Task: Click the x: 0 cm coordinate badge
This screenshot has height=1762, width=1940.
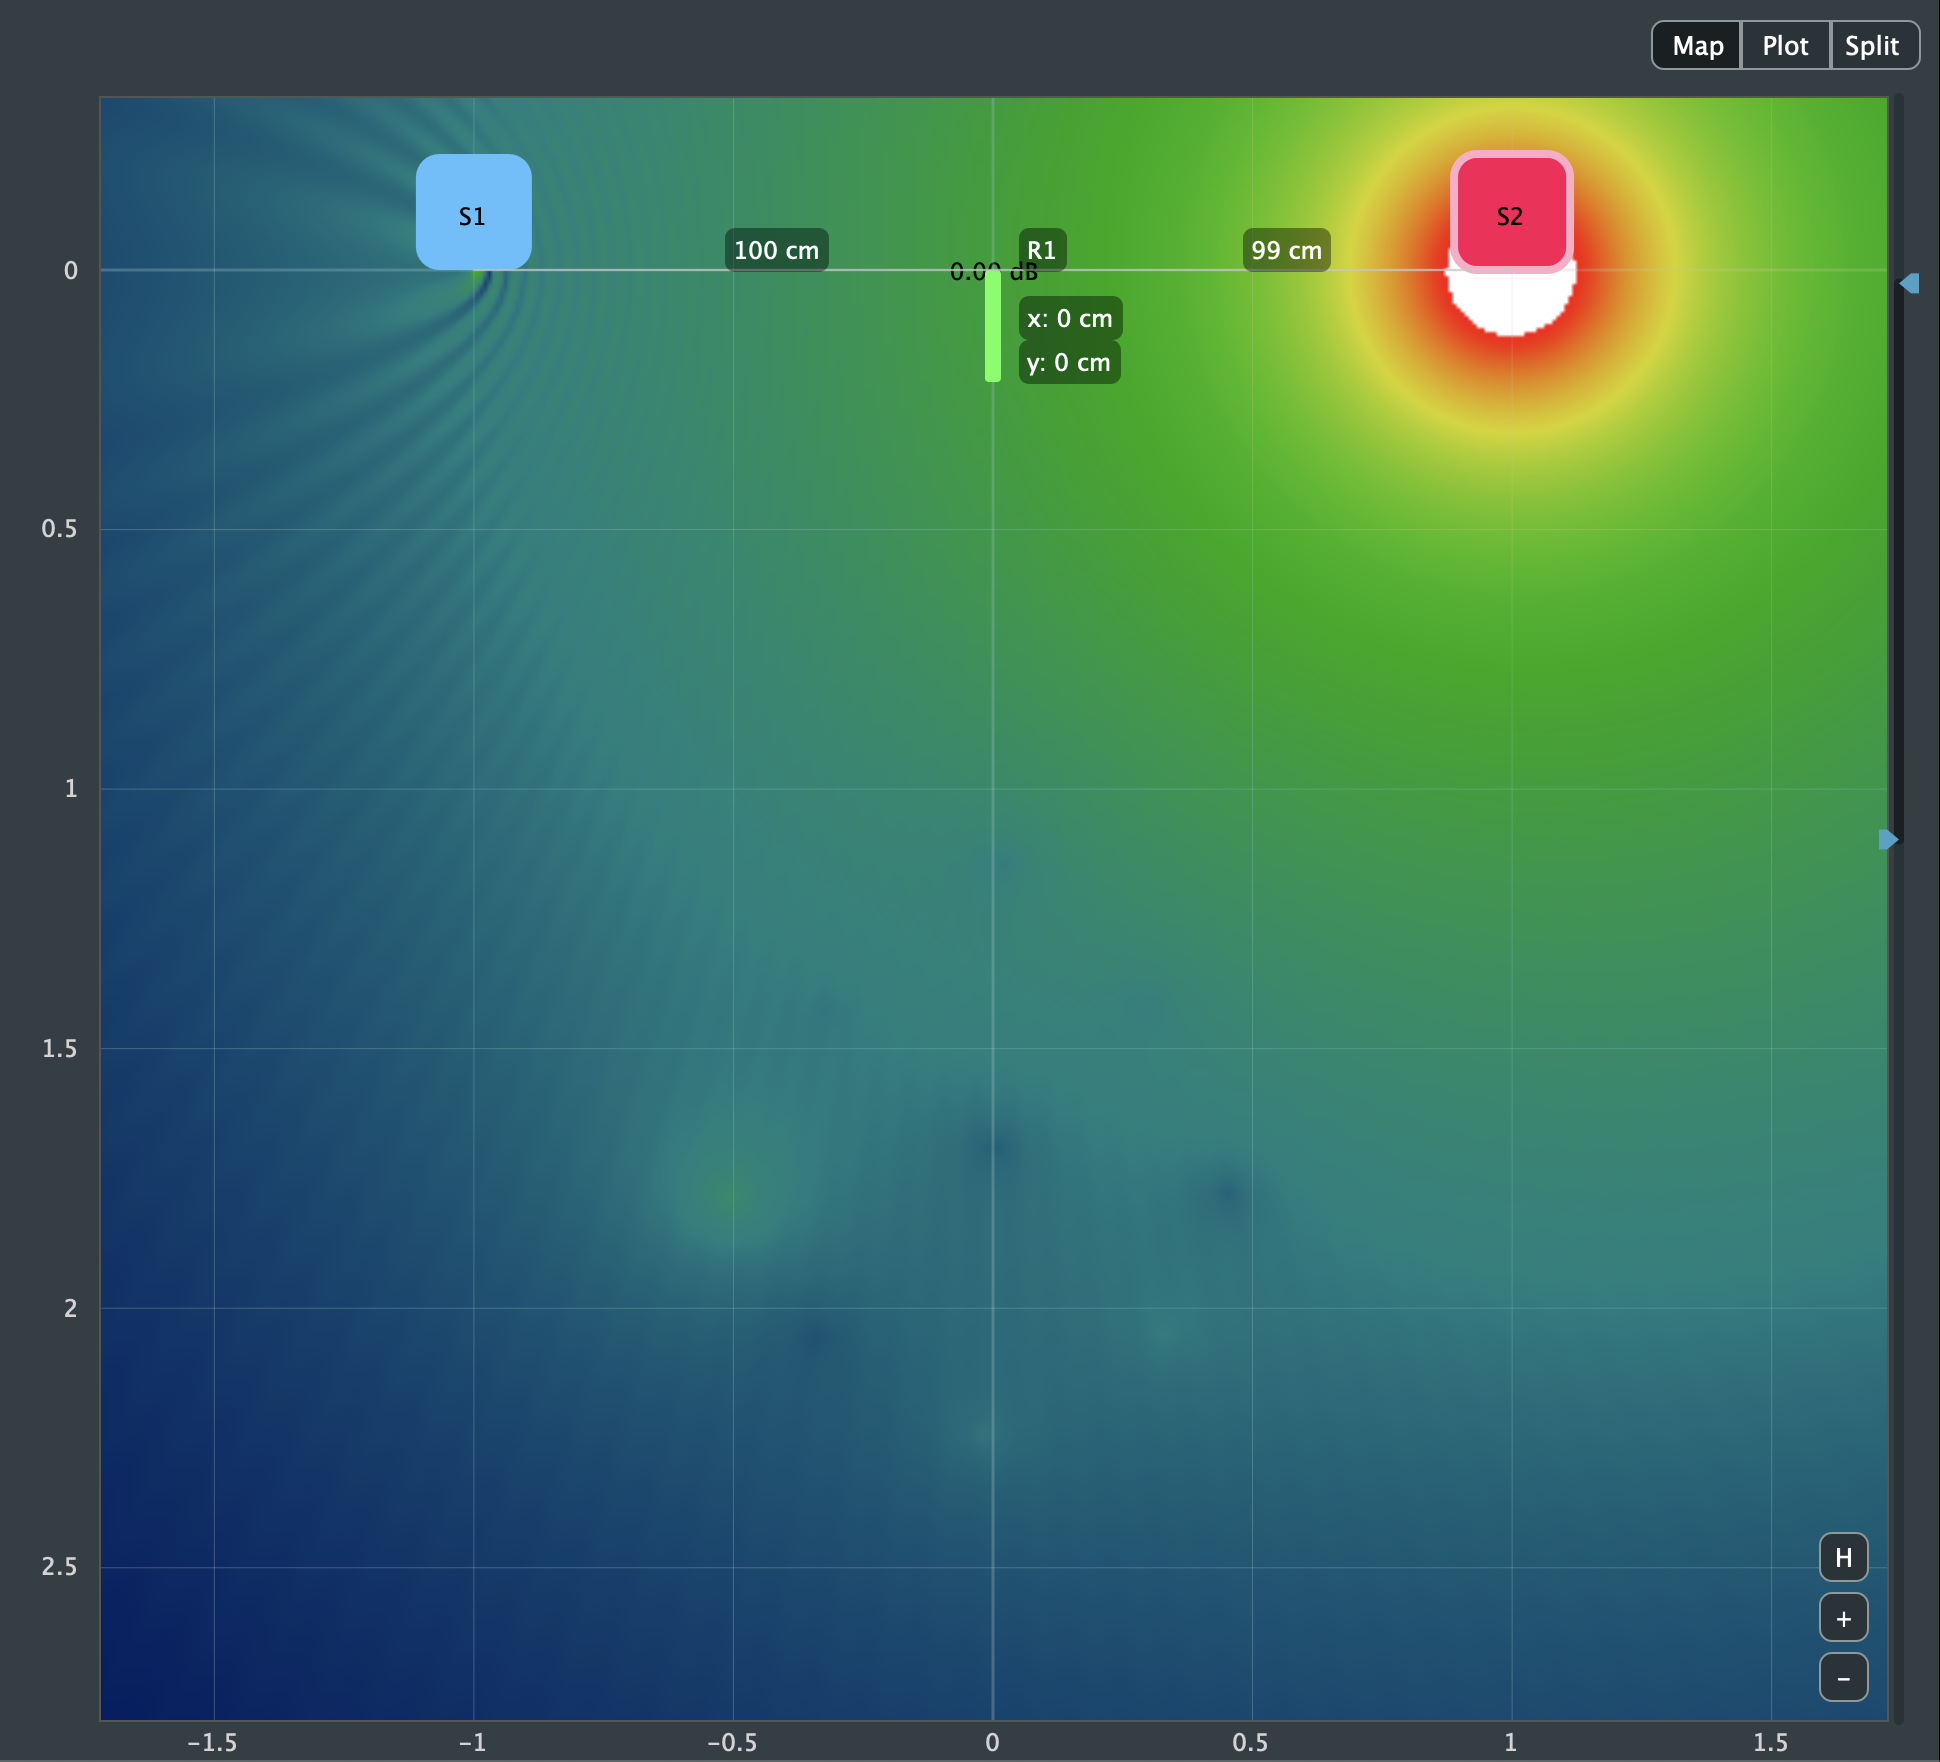Action: [1069, 317]
